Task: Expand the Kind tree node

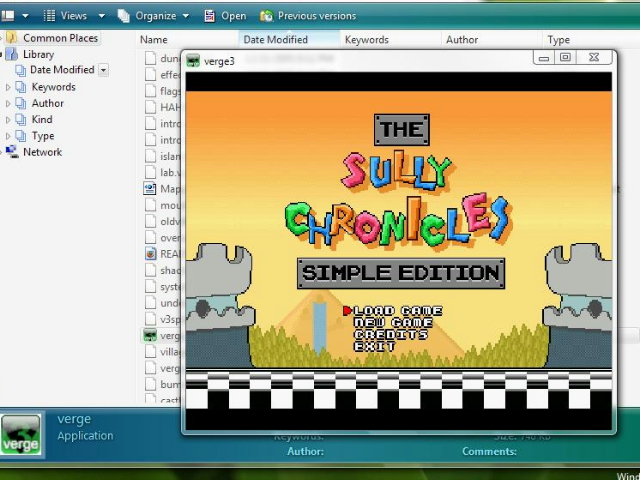Action: pos(8,119)
